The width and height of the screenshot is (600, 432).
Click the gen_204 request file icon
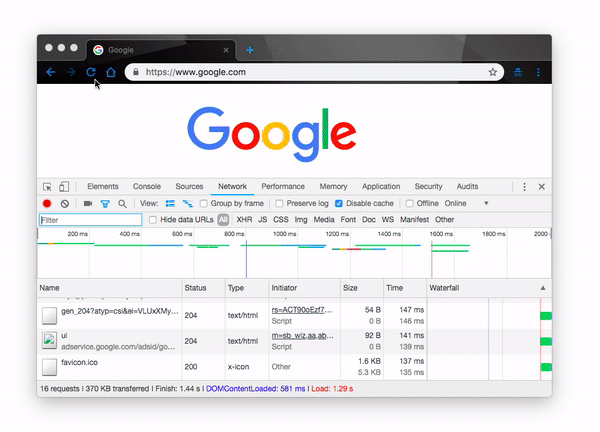[x=49, y=315]
